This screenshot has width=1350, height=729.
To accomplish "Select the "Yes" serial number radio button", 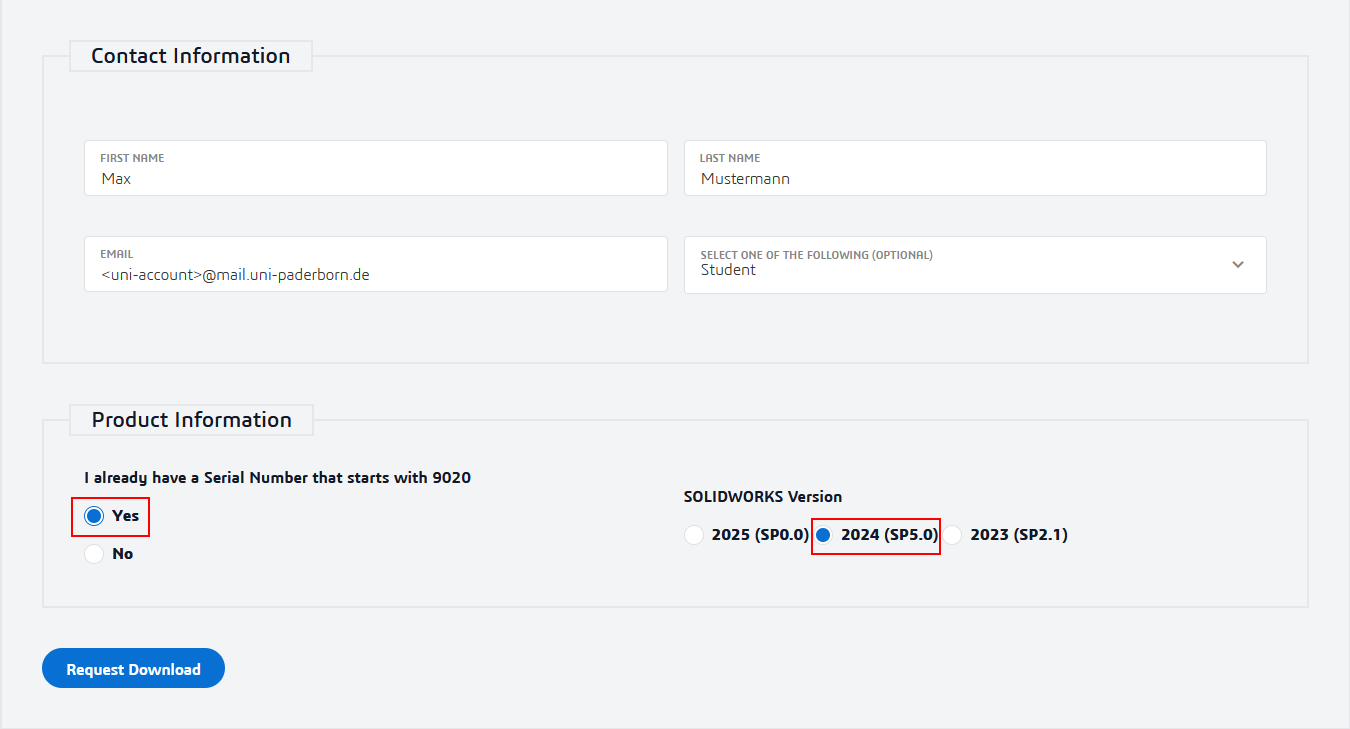I will tap(94, 516).
